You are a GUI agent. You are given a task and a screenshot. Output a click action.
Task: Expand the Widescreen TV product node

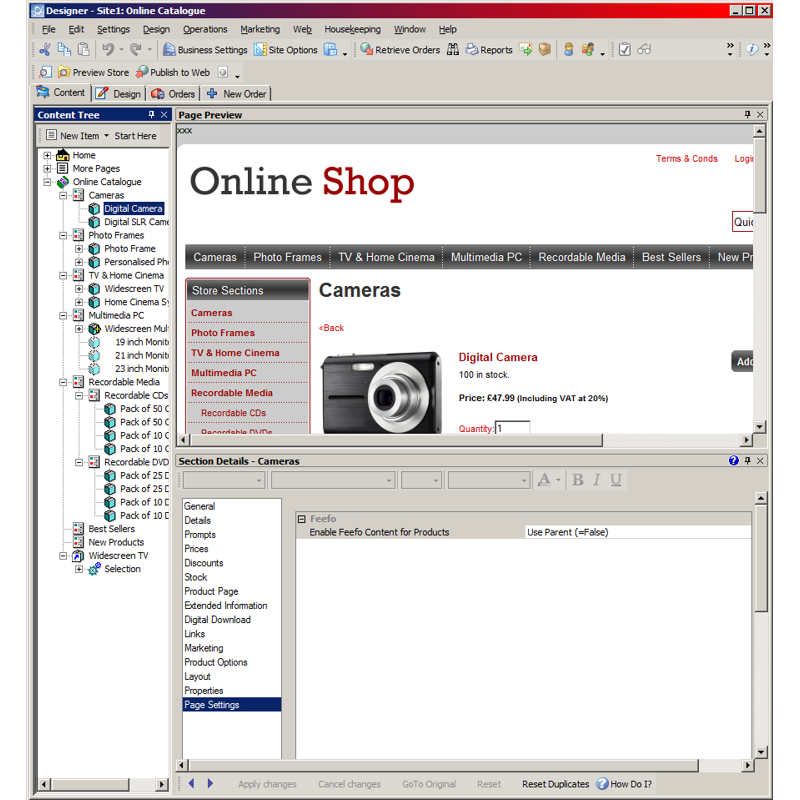point(79,288)
